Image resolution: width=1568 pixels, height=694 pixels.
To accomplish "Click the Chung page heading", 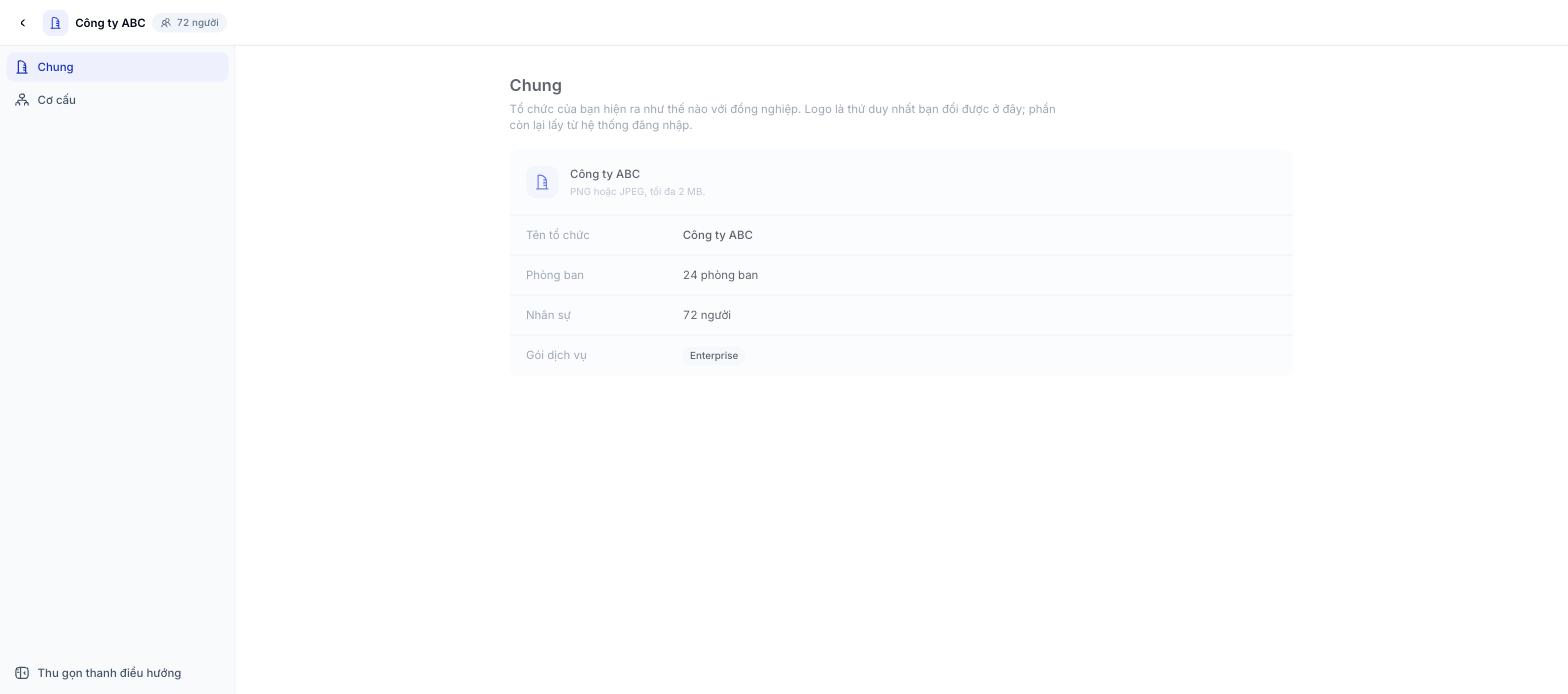I will click(536, 86).
